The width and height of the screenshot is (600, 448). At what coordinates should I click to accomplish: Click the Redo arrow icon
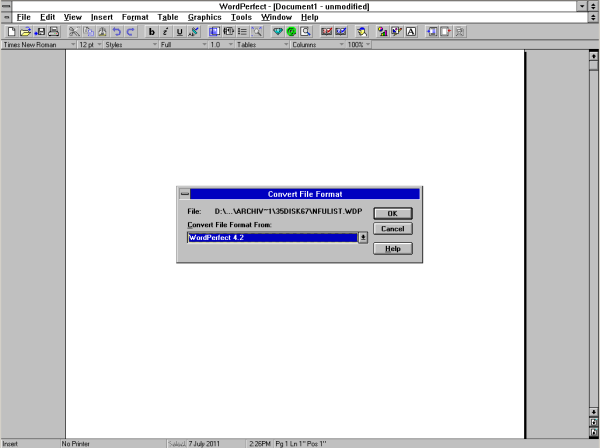tap(131, 32)
